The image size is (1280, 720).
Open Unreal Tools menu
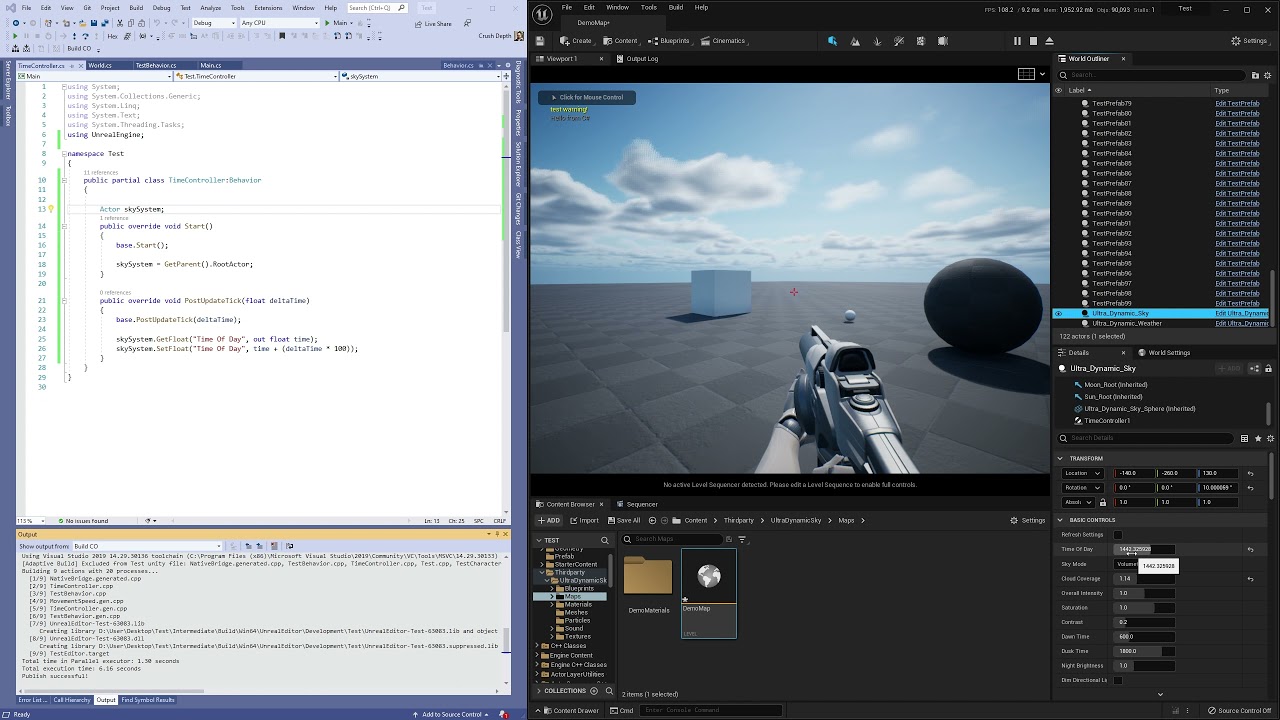pos(649,8)
